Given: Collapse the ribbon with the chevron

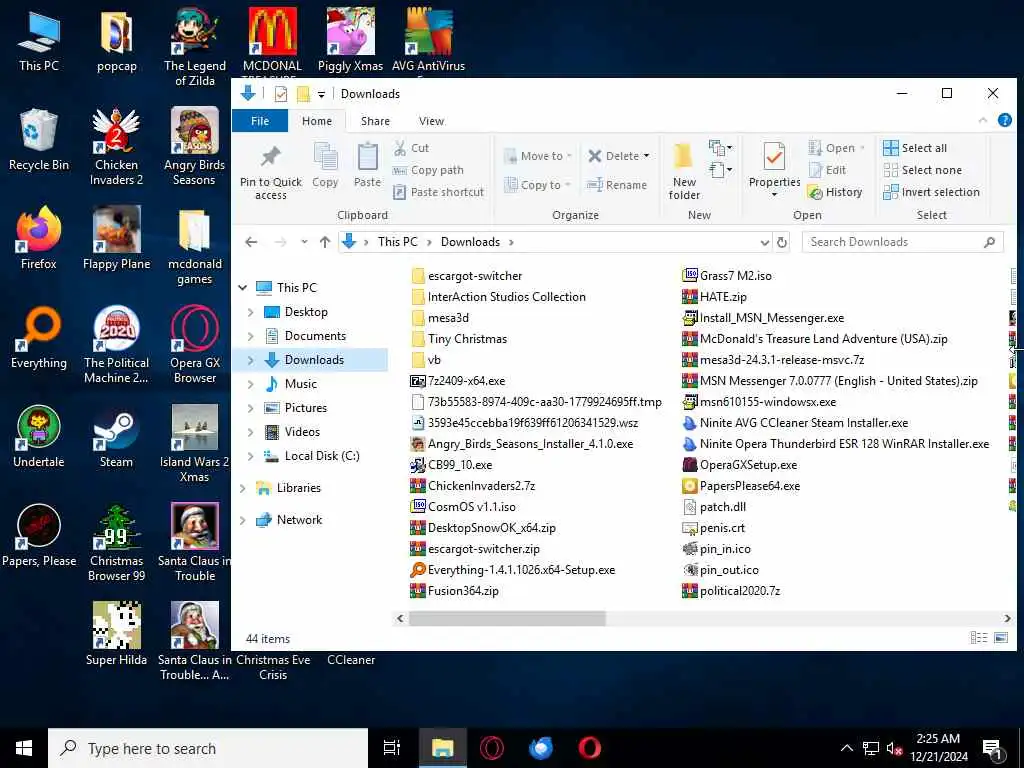Looking at the screenshot, I should [x=982, y=120].
